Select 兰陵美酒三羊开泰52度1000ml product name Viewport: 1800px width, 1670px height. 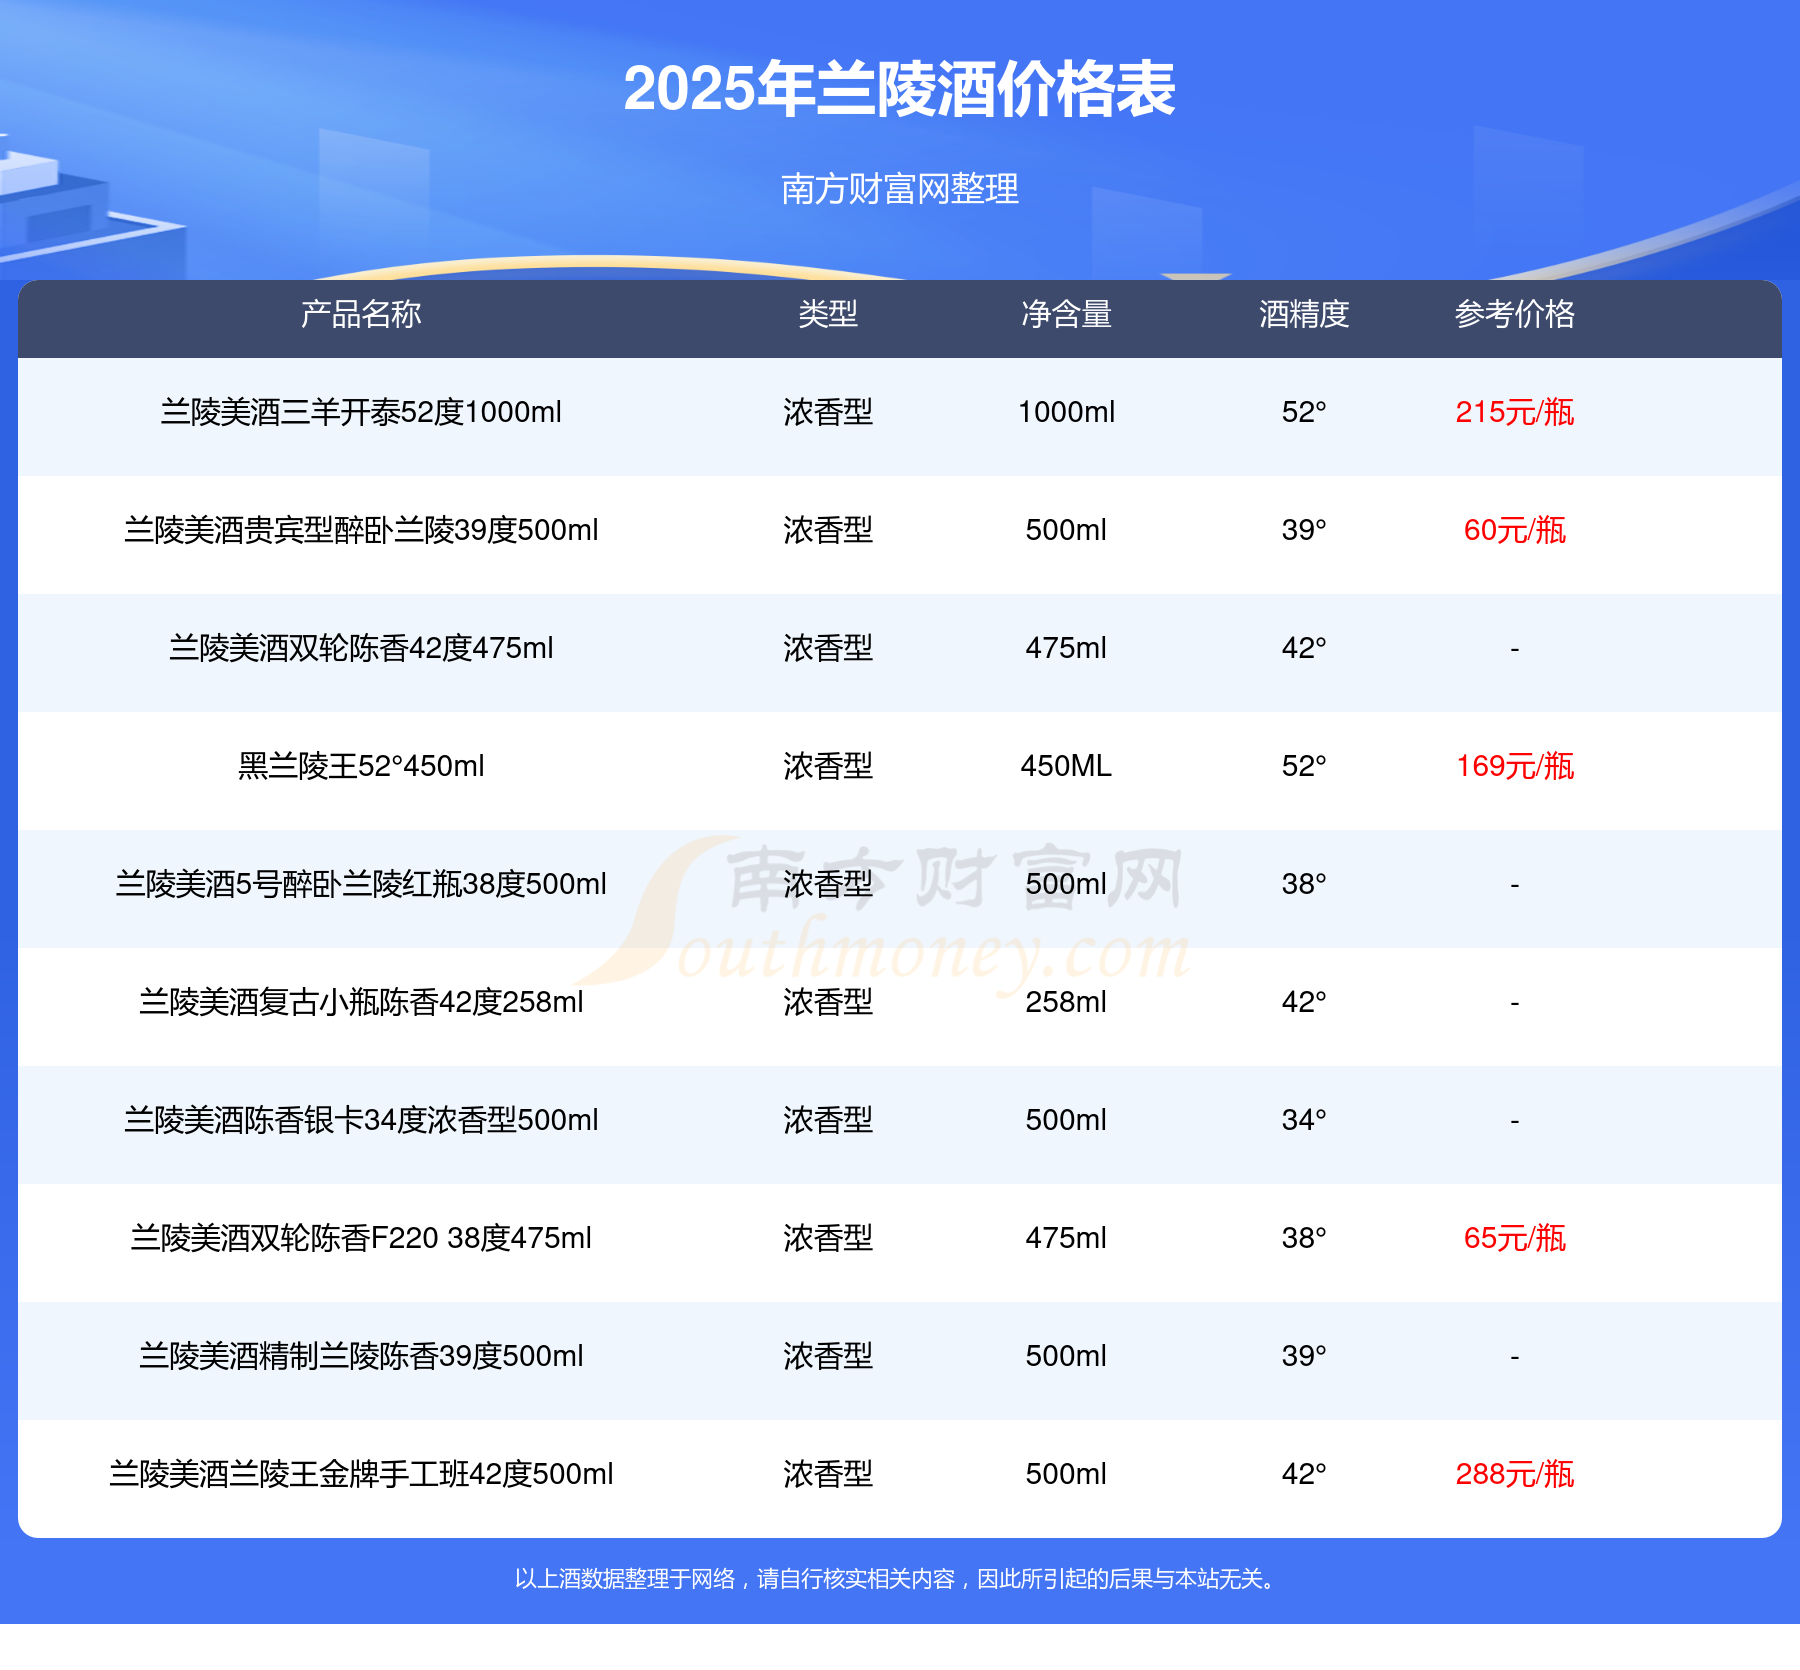pyautogui.click(x=361, y=412)
